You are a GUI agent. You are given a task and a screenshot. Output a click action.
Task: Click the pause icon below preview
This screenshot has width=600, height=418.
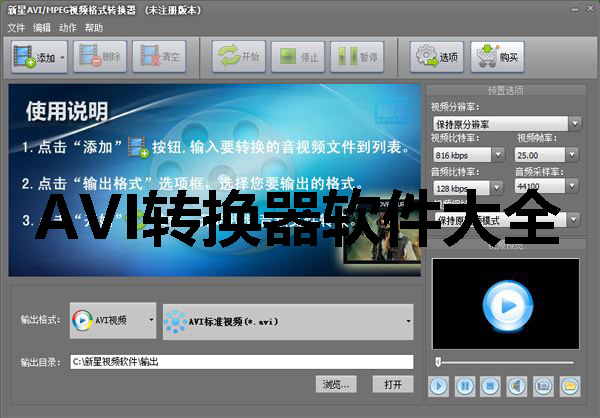pos(465,386)
